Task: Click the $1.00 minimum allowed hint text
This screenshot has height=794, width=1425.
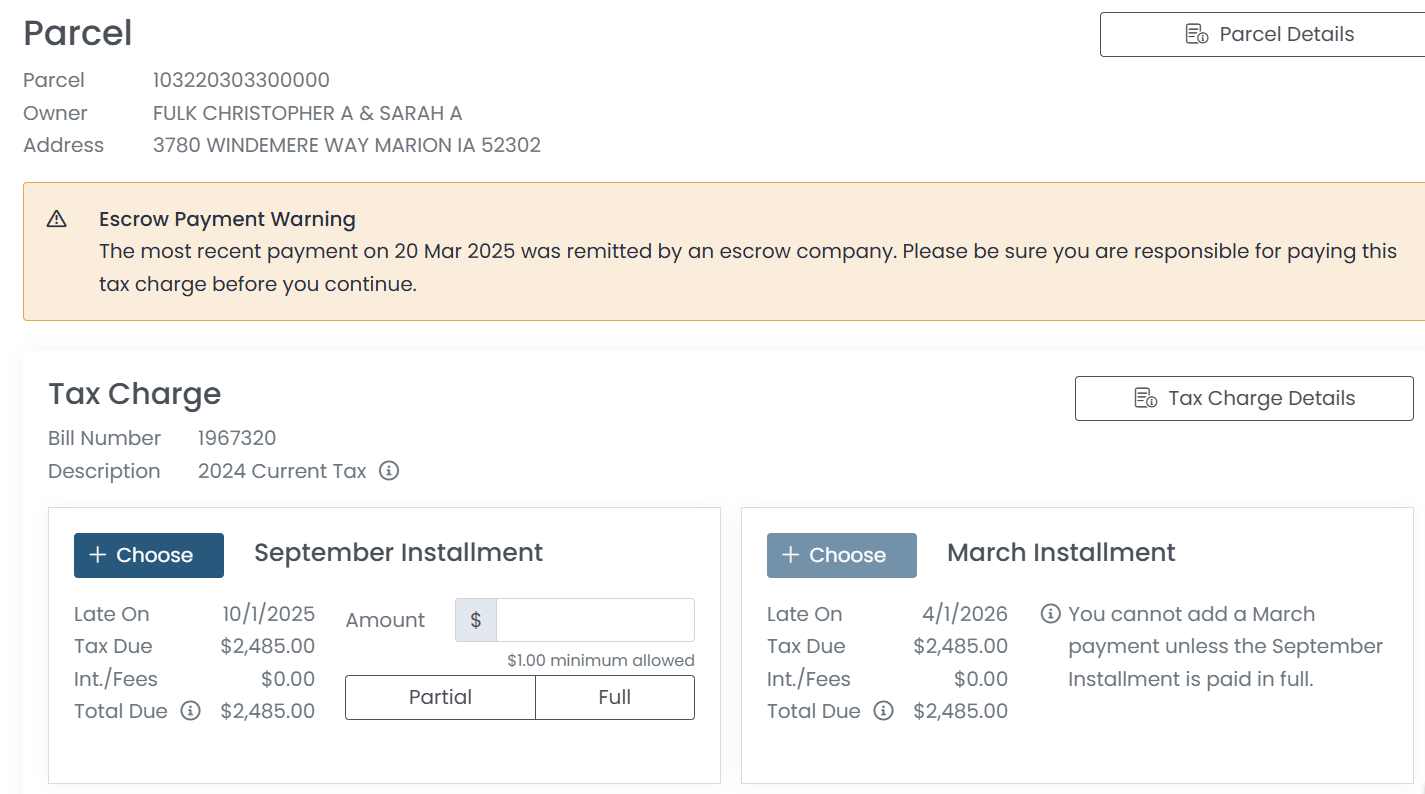Action: (600, 660)
